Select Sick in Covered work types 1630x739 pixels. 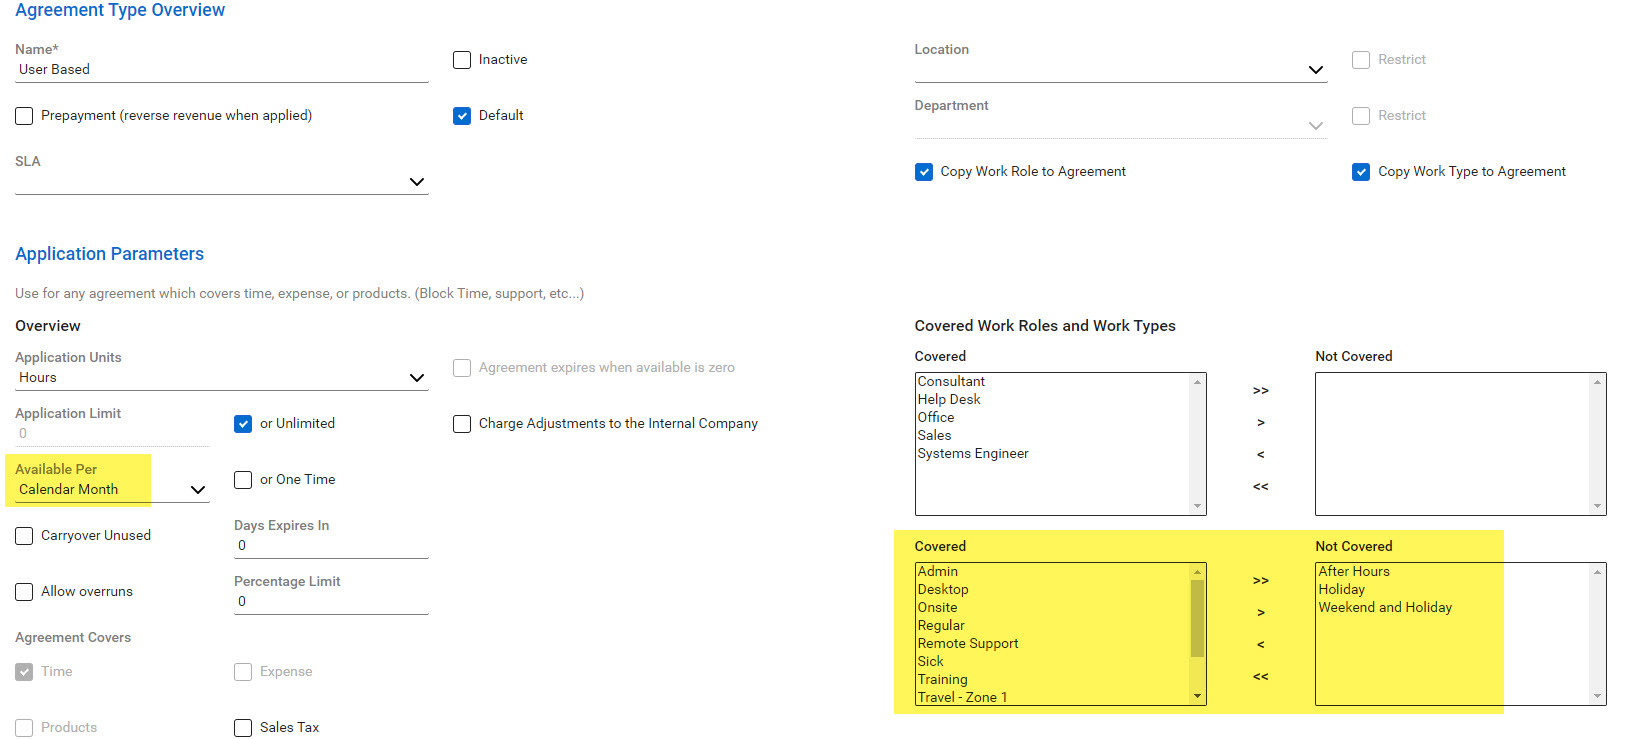point(930,662)
